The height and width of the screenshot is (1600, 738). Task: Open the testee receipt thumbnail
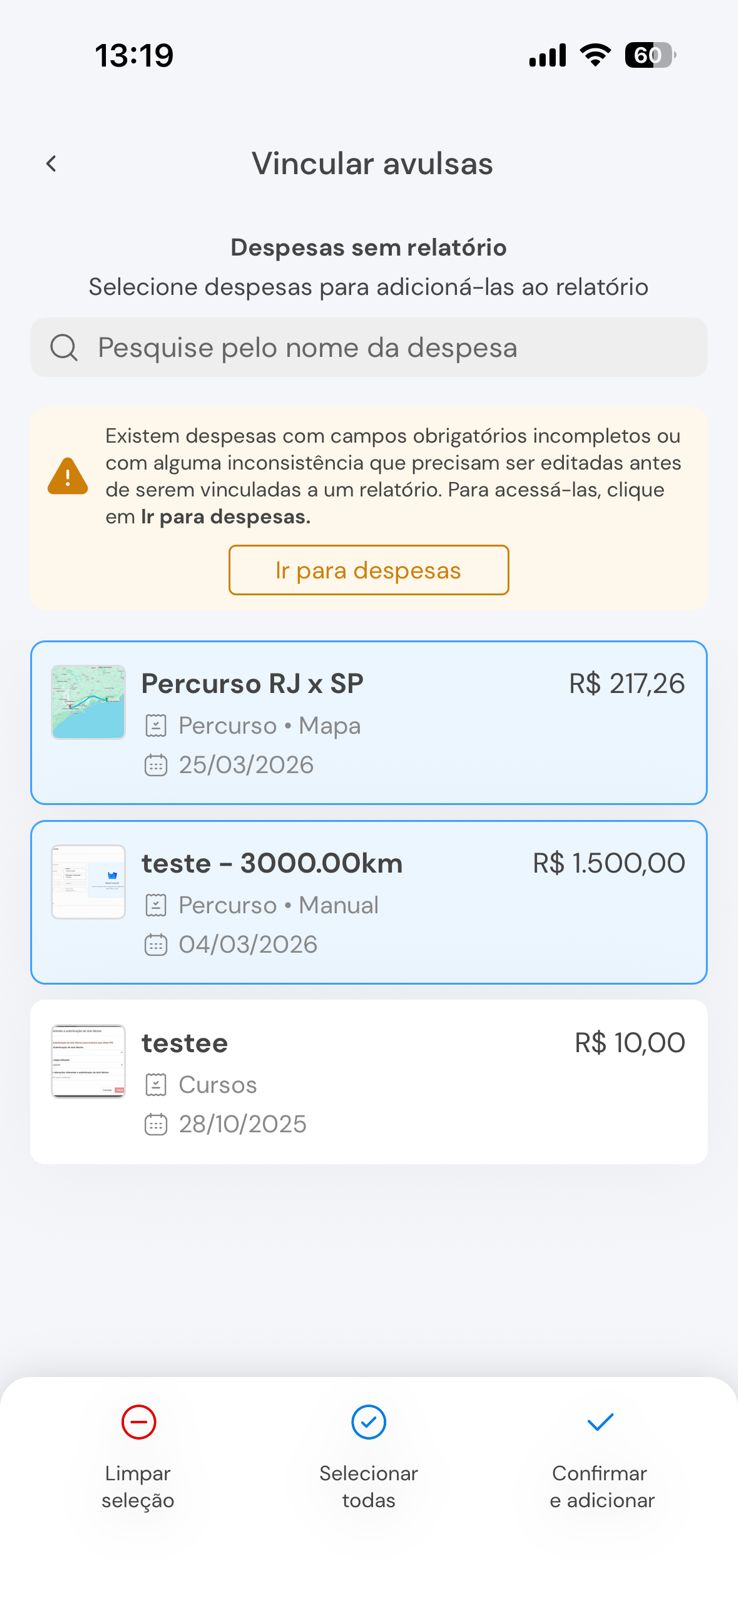point(88,1061)
